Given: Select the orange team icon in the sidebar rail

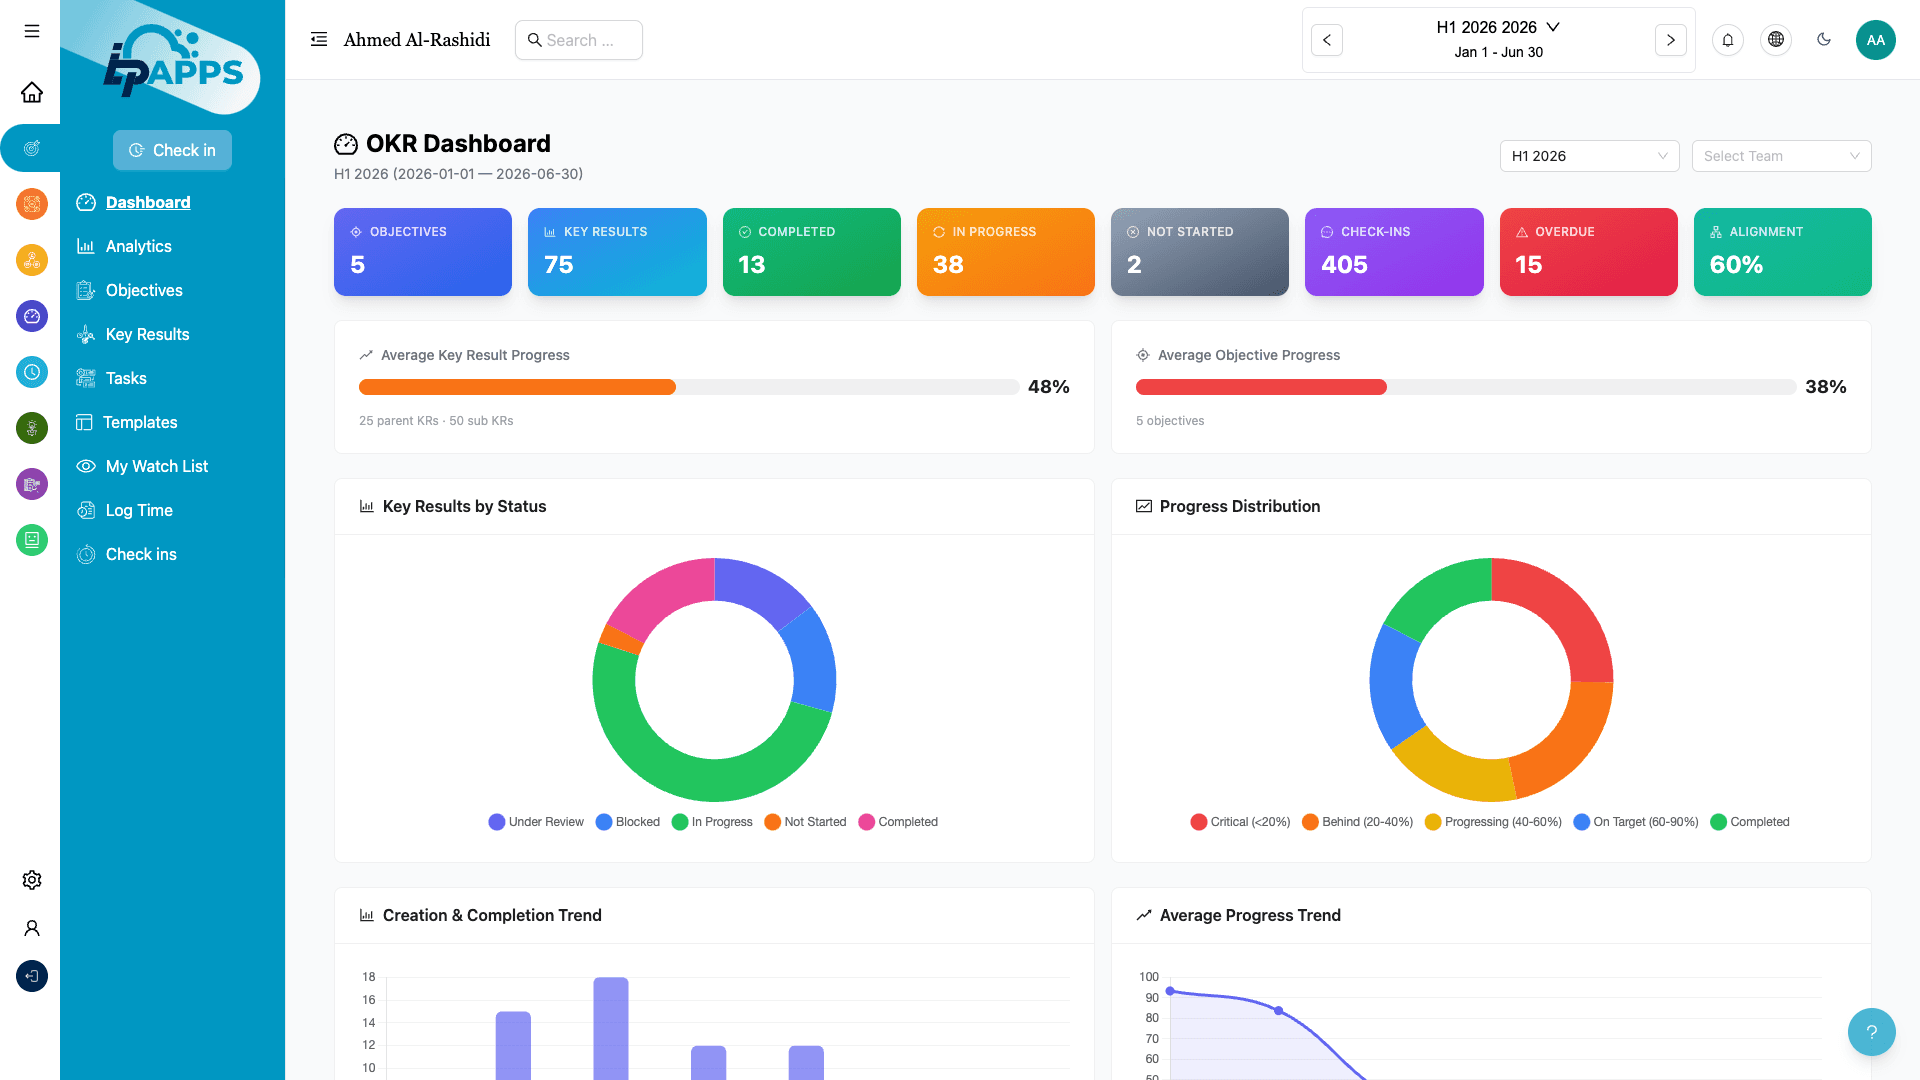Looking at the screenshot, I should pyautogui.click(x=32, y=204).
